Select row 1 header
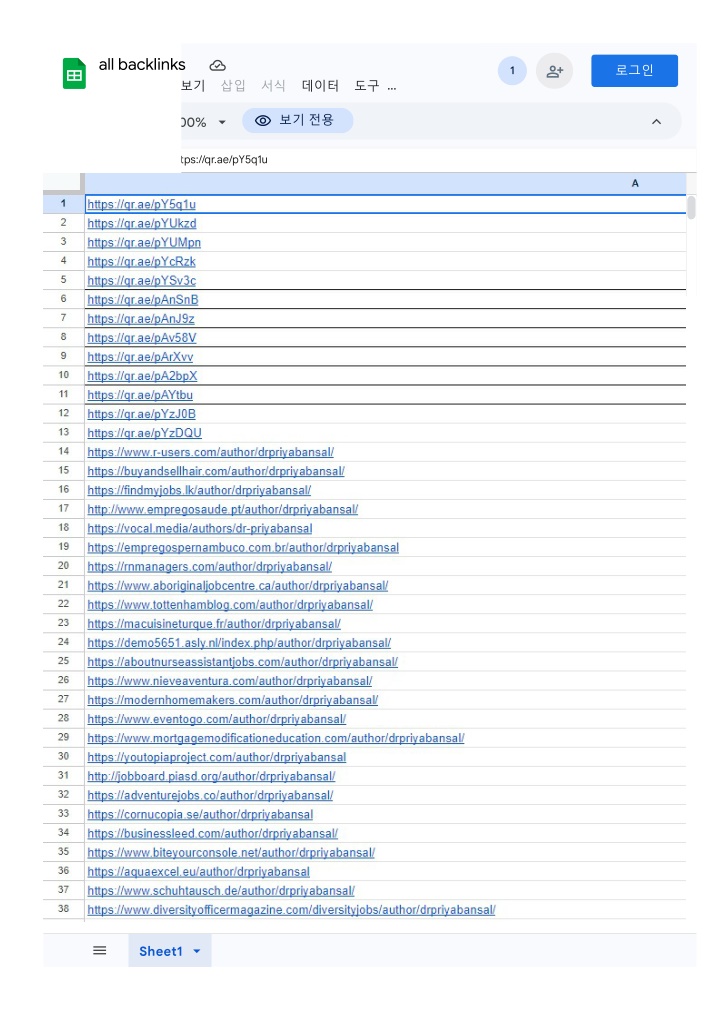 [63, 203]
